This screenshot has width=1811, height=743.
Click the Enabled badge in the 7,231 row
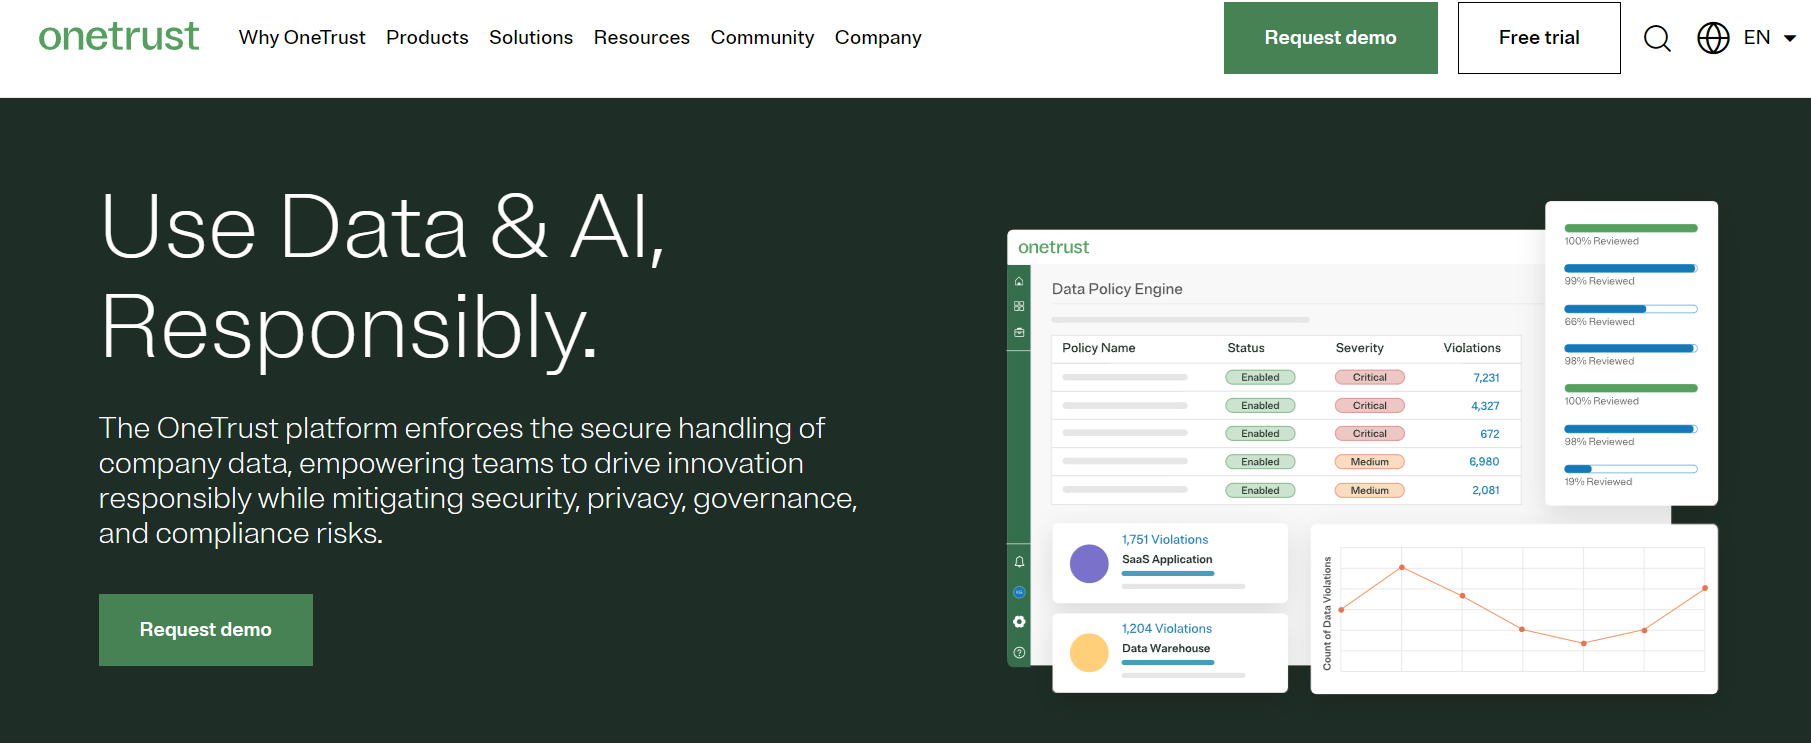click(x=1260, y=378)
